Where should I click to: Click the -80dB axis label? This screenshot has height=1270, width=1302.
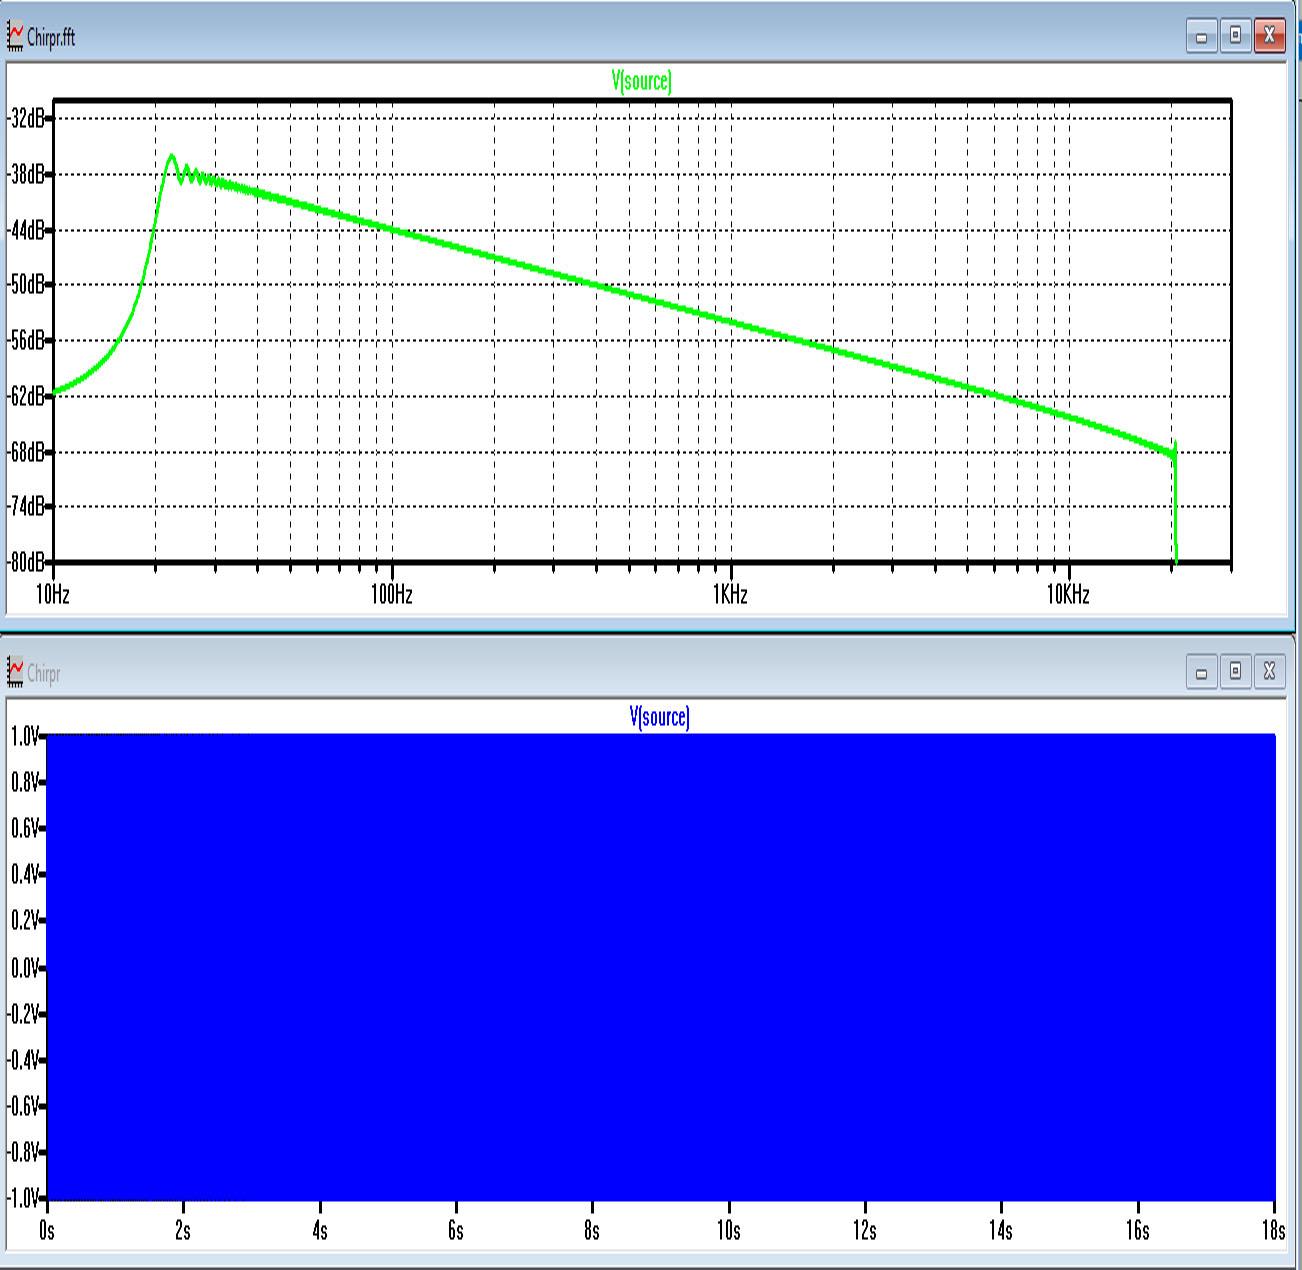pos(26,562)
